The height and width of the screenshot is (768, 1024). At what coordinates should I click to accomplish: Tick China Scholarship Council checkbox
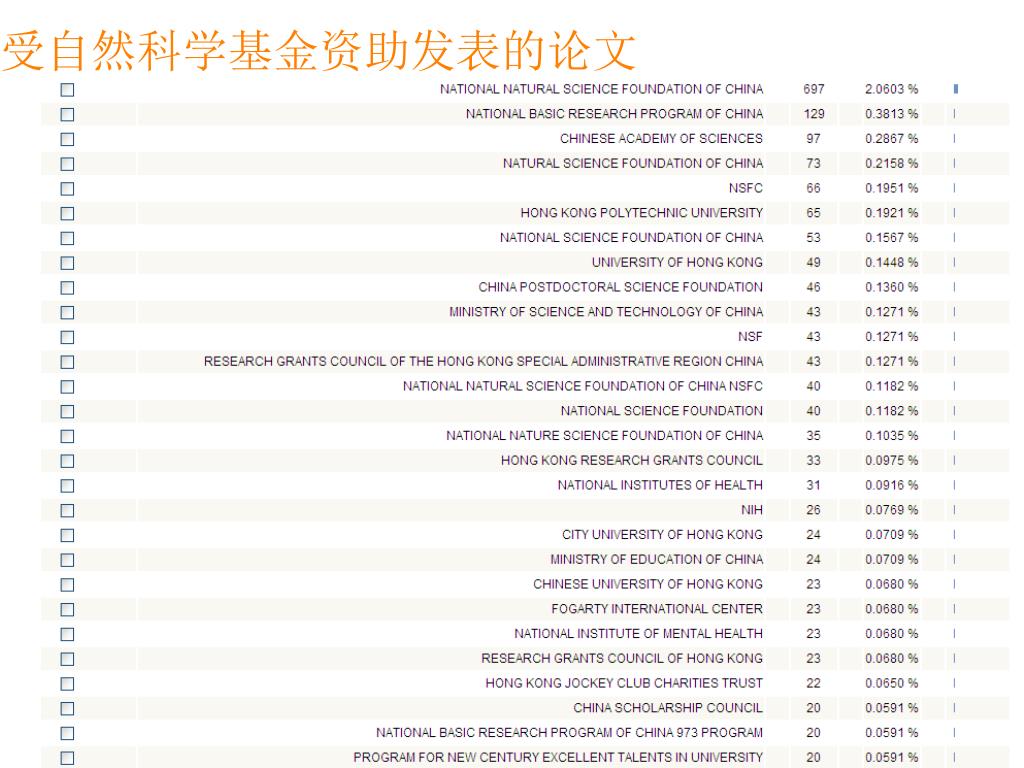coord(67,710)
